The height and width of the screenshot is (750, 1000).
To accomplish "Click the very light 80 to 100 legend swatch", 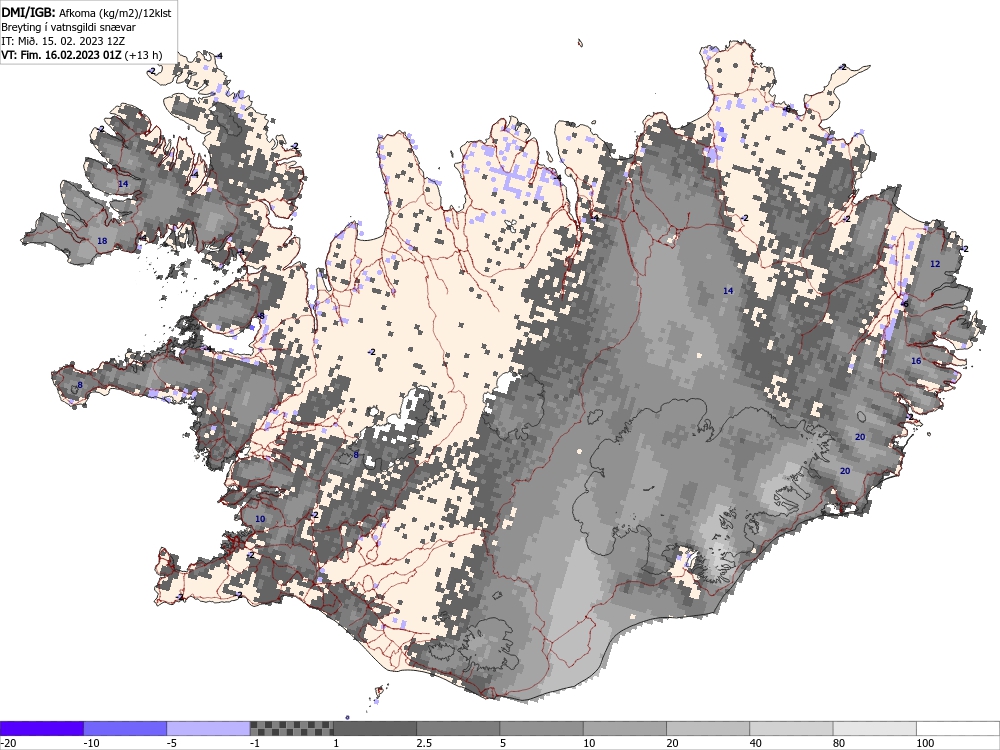I will click(874, 728).
